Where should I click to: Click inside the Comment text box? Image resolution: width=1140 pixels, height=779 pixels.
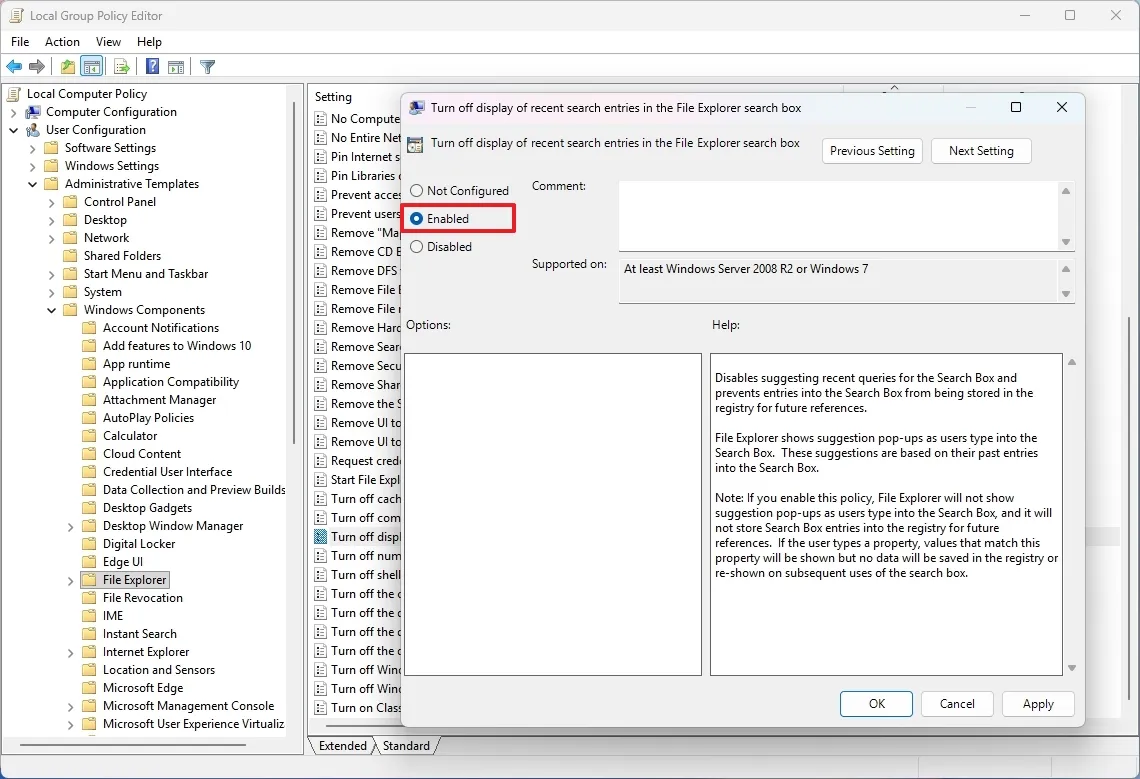837,215
